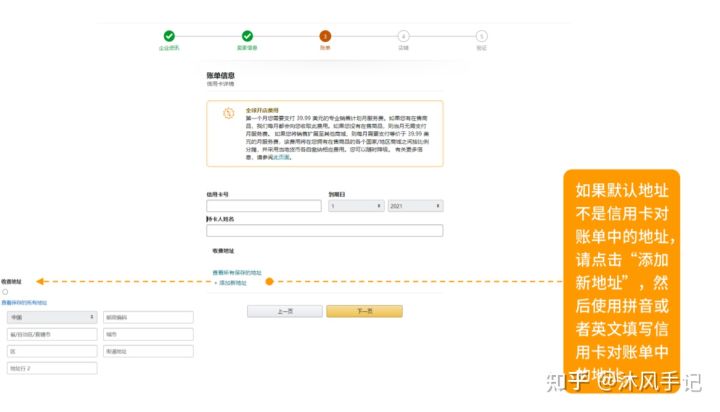Focus the postal code field
The image size is (720, 412).
click(x=148, y=317)
